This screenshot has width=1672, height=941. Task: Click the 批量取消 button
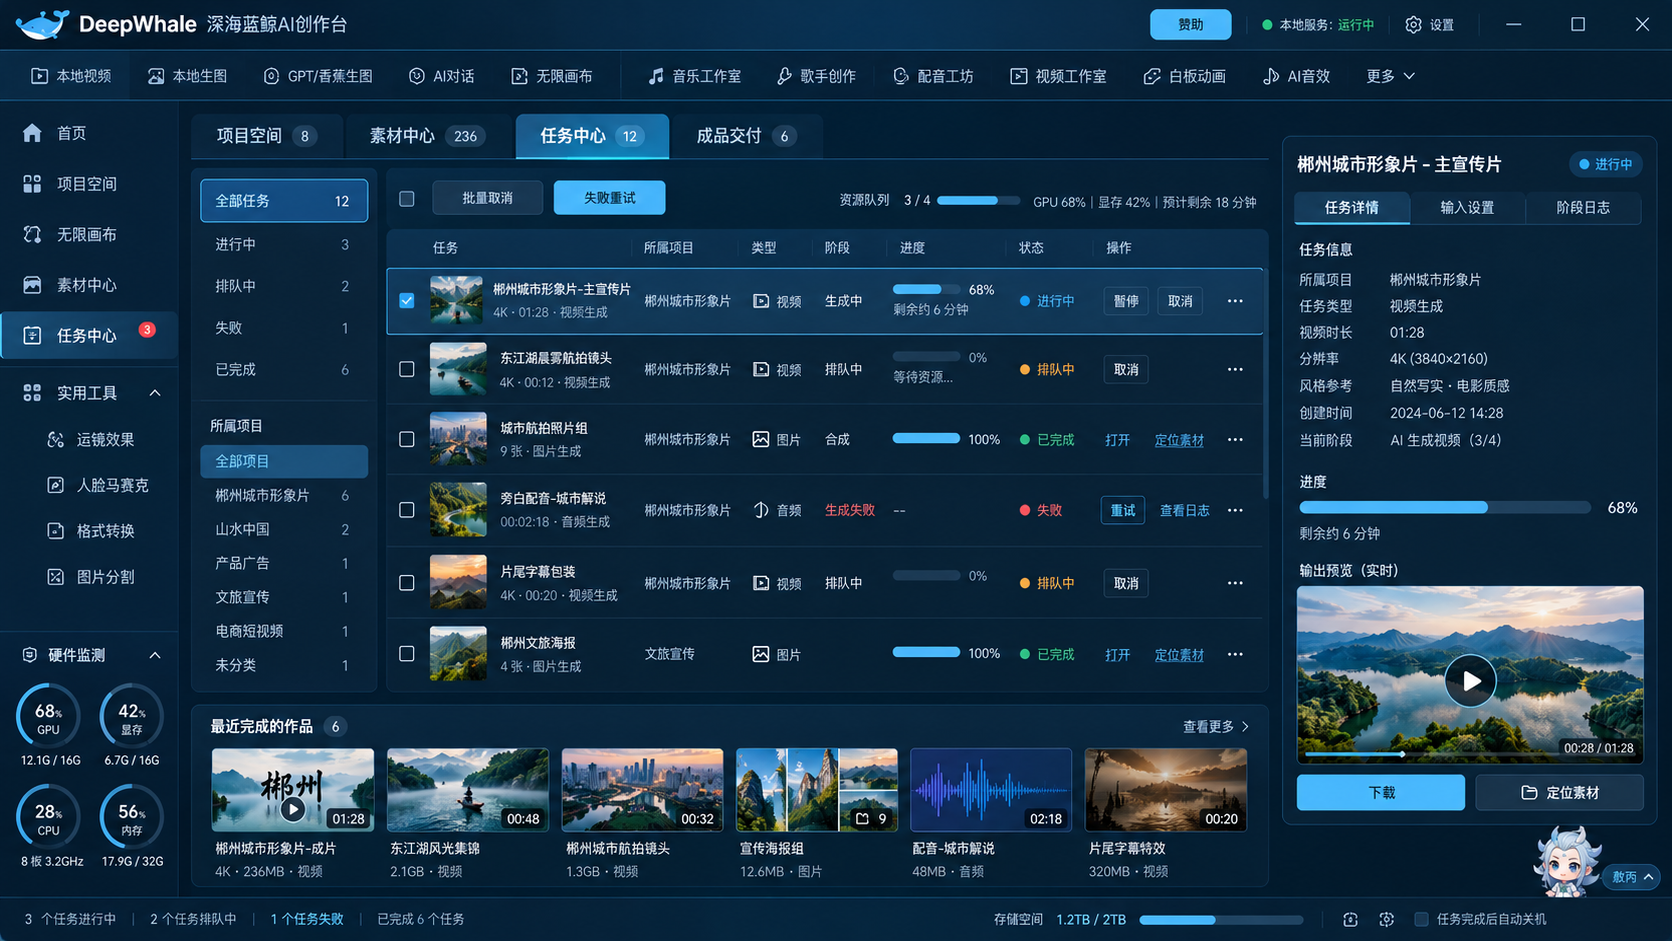point(487,198)
